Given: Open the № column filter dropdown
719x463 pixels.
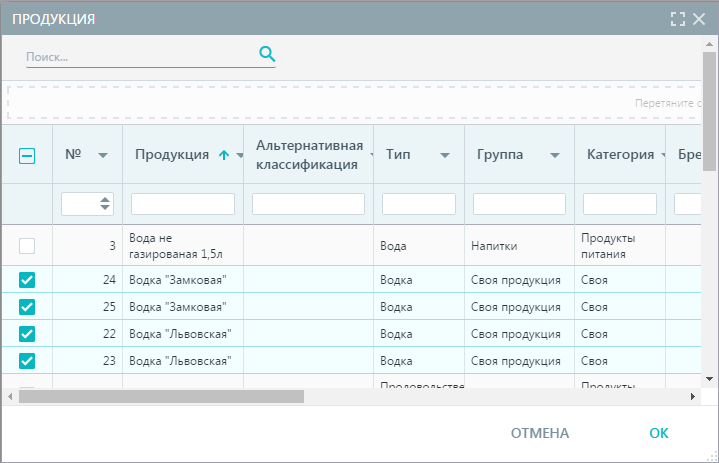Looking at the screenshot, I should tap(103, 155).
